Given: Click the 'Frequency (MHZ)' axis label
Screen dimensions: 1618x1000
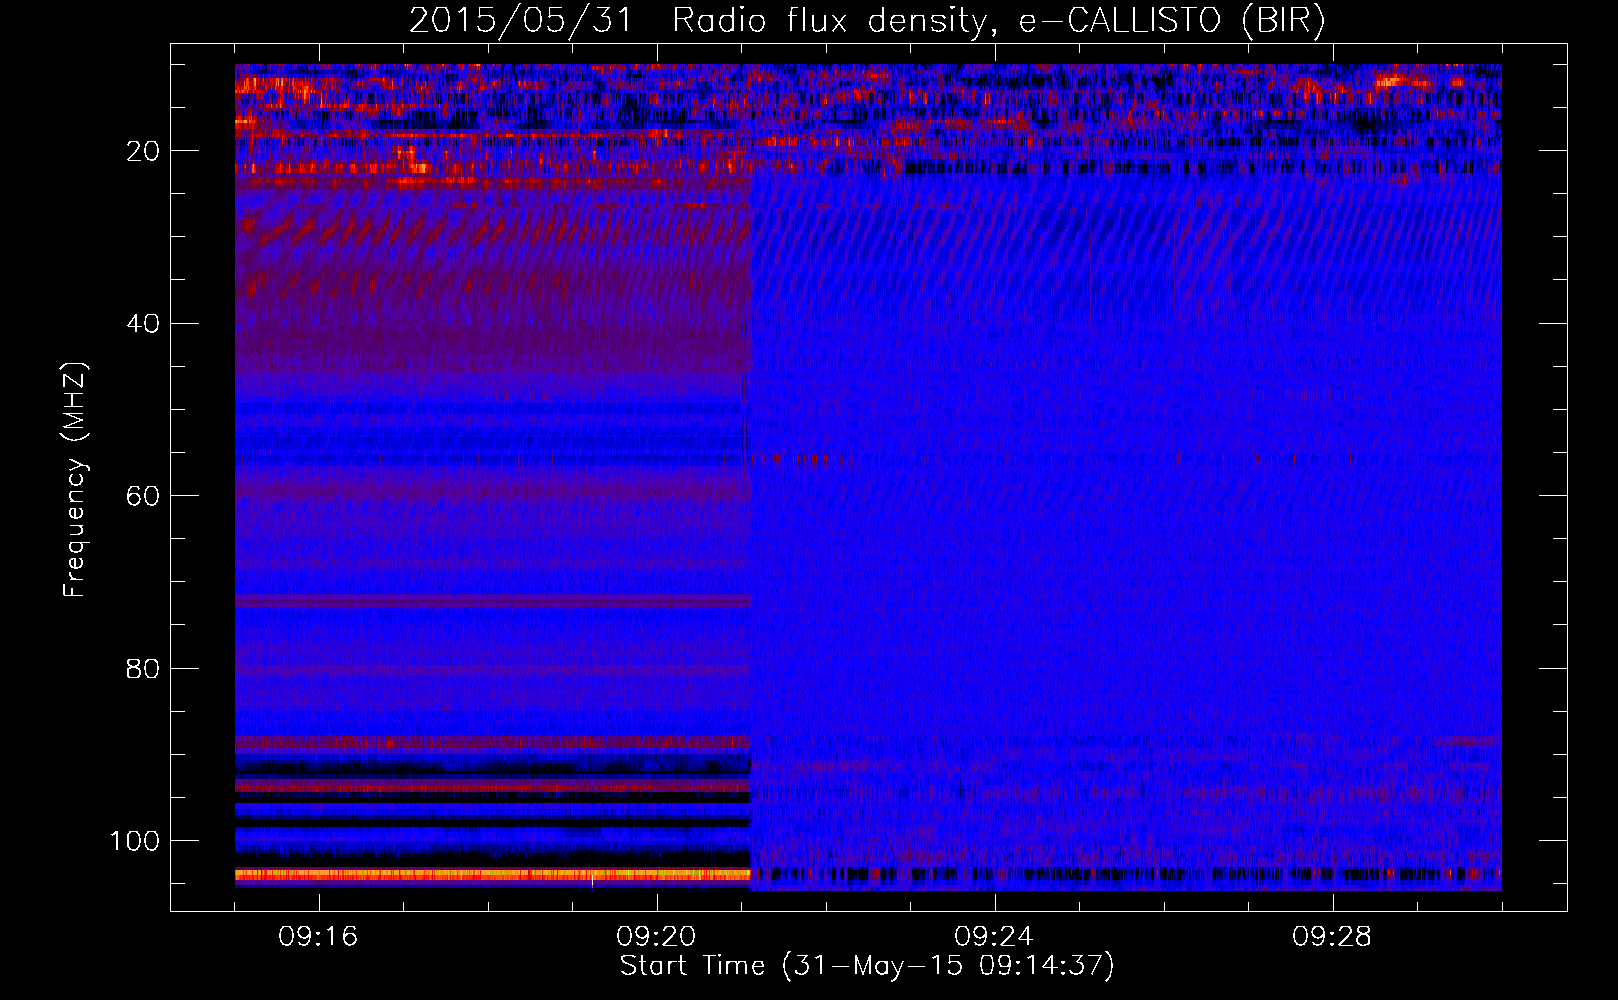Looking at the screenshot, I should pyautogui.click(x=75, y=479).
